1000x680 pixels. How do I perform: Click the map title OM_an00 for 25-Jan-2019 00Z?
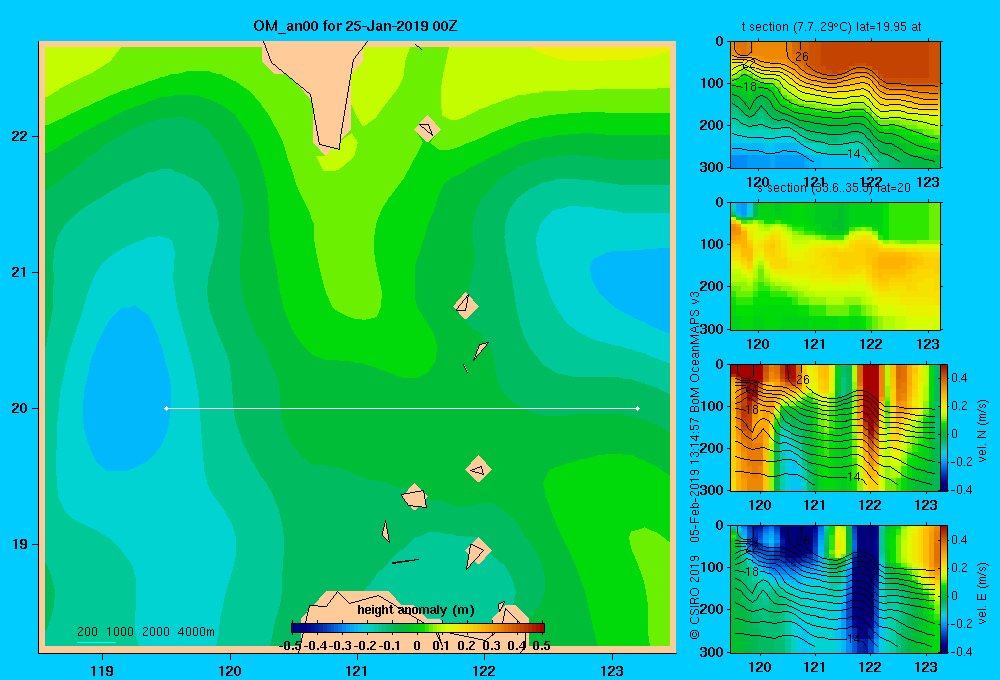point(355,26)
